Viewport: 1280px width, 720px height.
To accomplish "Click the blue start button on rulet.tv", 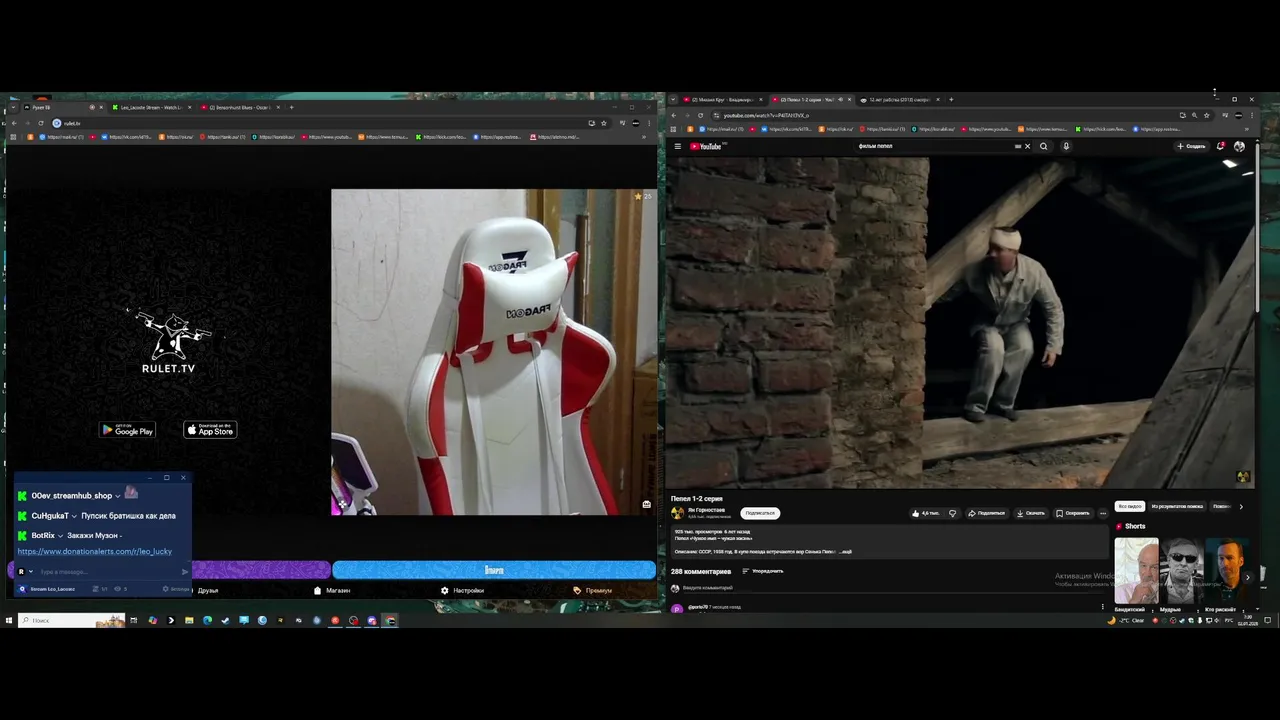I will (494, 570).
